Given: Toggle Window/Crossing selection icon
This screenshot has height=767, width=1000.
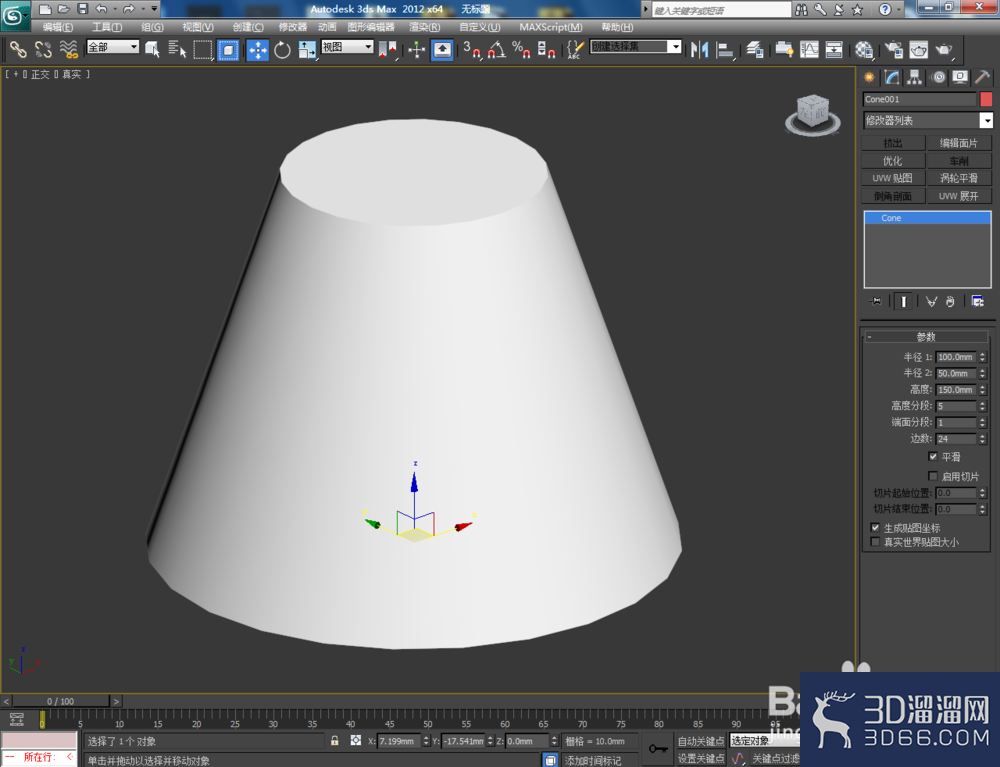Looking at the screenshot, I should [x=228, y=50].
